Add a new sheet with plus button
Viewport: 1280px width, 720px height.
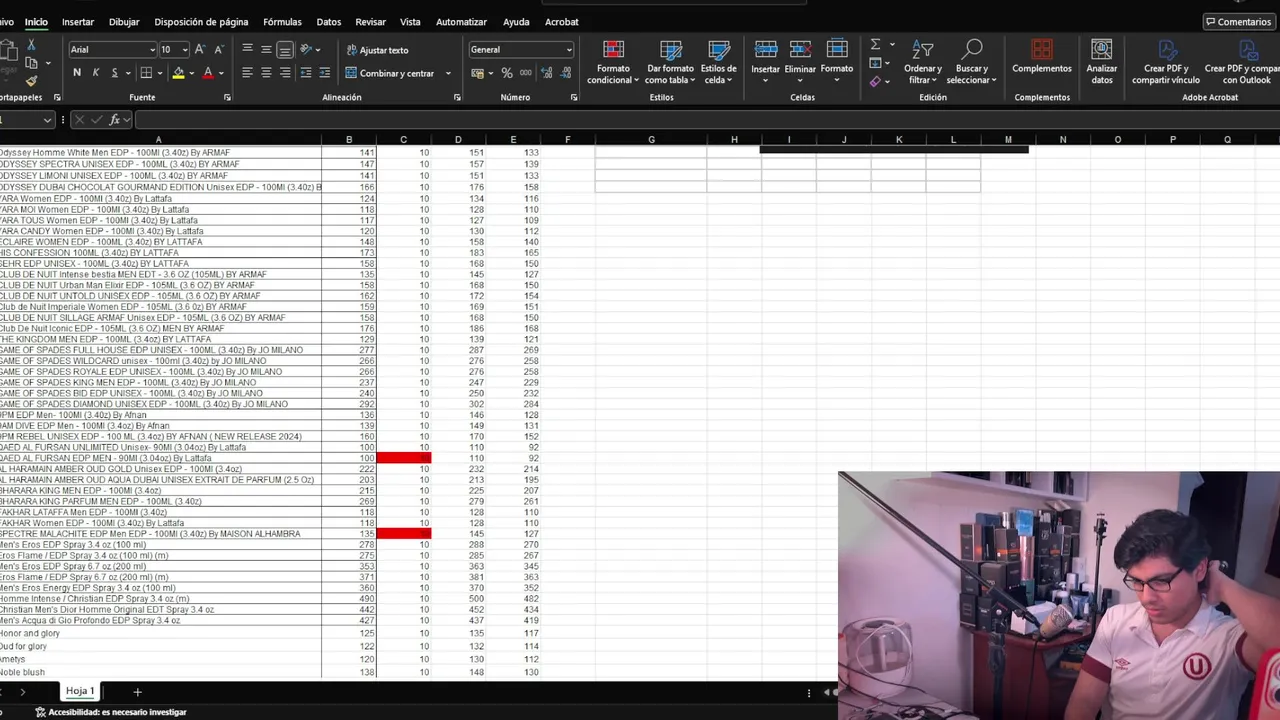coord(137,692)
